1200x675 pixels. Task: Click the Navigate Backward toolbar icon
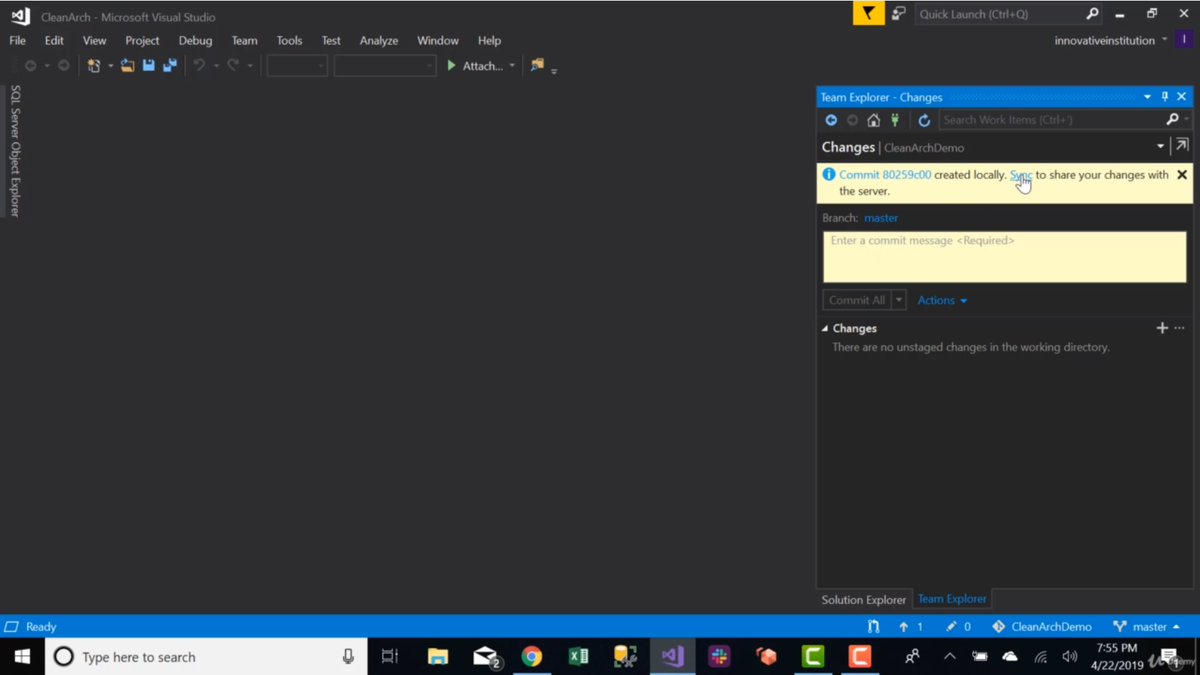pyautogui.click(x=31, y=66)
